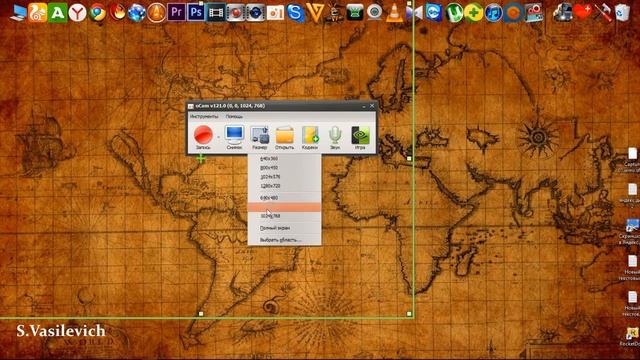The height and width of the screenshot is (360, 640).
Task: Open the film strip dock icon
Action: 216,13
